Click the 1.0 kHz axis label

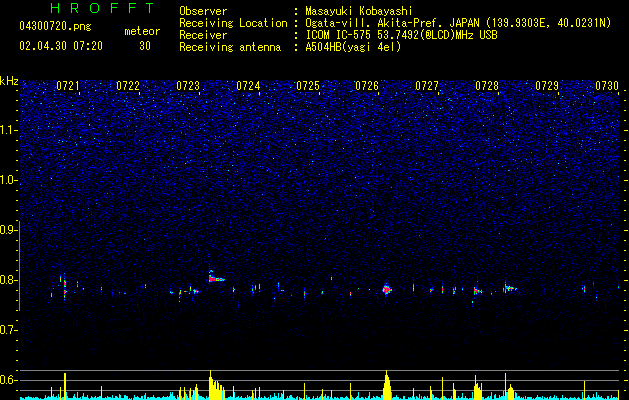tap(9, 181)
